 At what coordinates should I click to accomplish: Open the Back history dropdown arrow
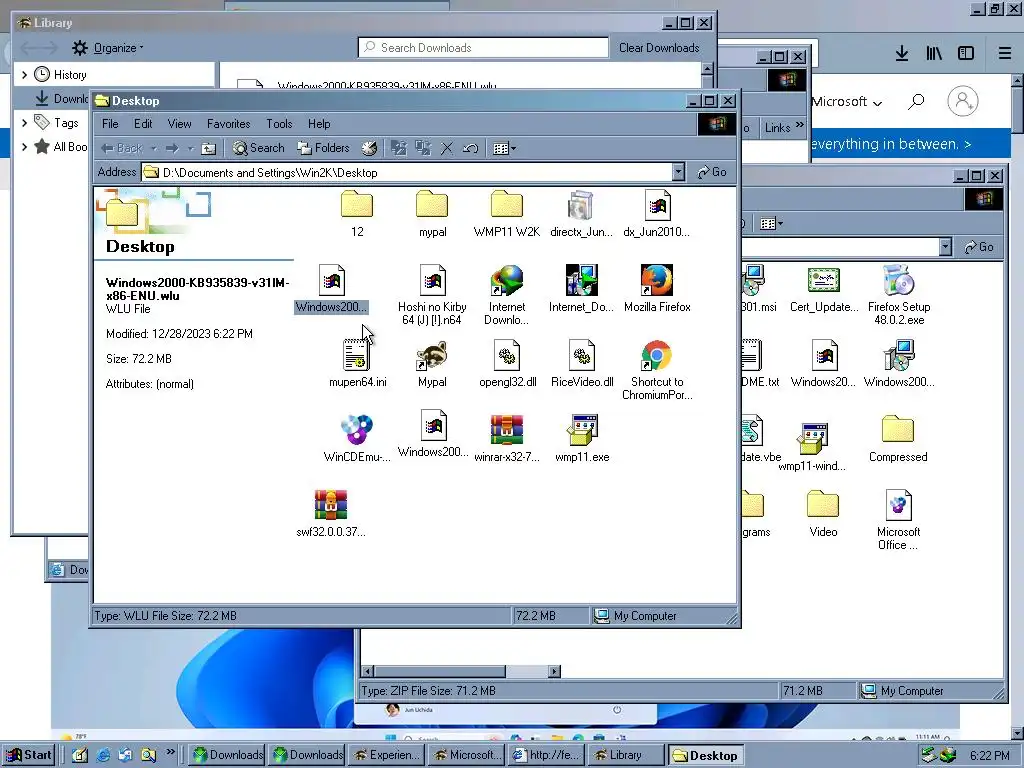(x=153, y=149)
